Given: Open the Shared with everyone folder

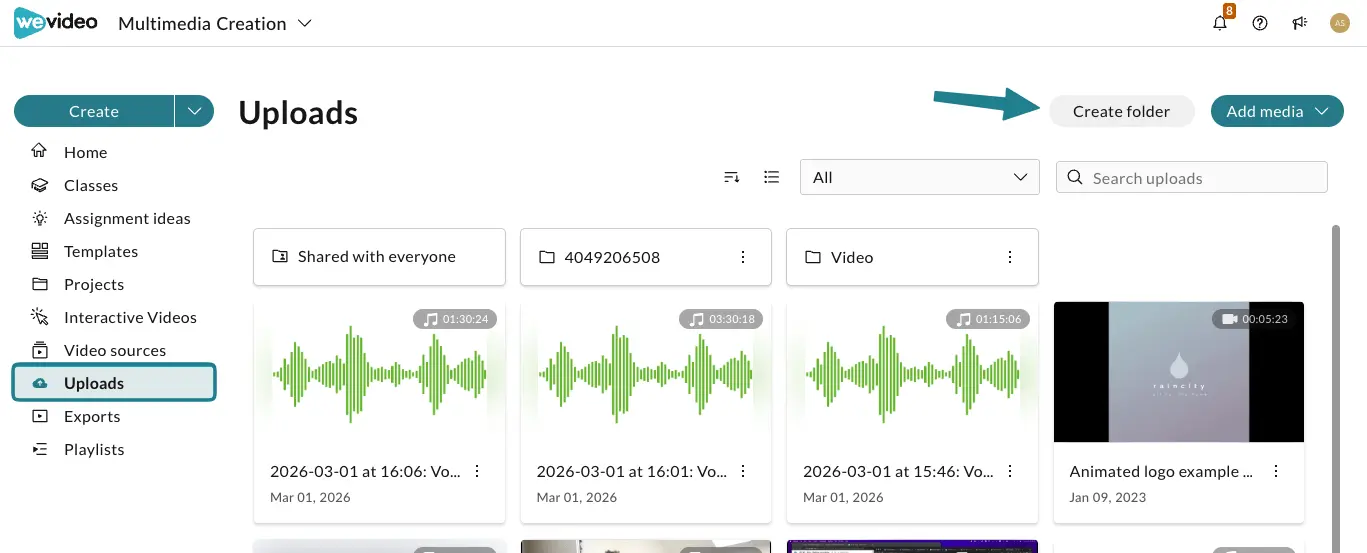Looking at the screenshot, I should (379, 257).
